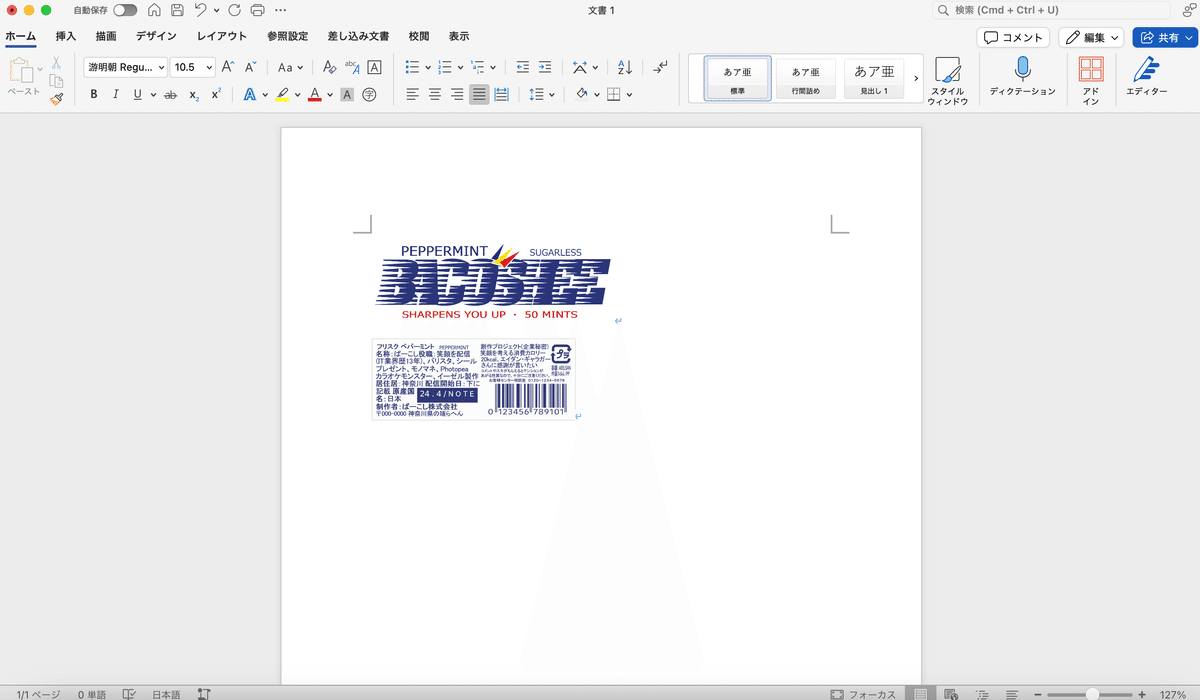
Task: Toggle underline formatting
Action: pyautogui.click(x=136, y=95)
